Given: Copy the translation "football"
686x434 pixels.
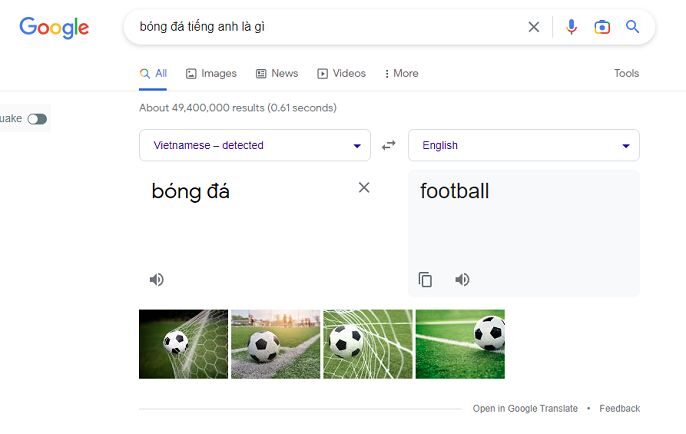Looking at the screenshot, I should 425,280.
